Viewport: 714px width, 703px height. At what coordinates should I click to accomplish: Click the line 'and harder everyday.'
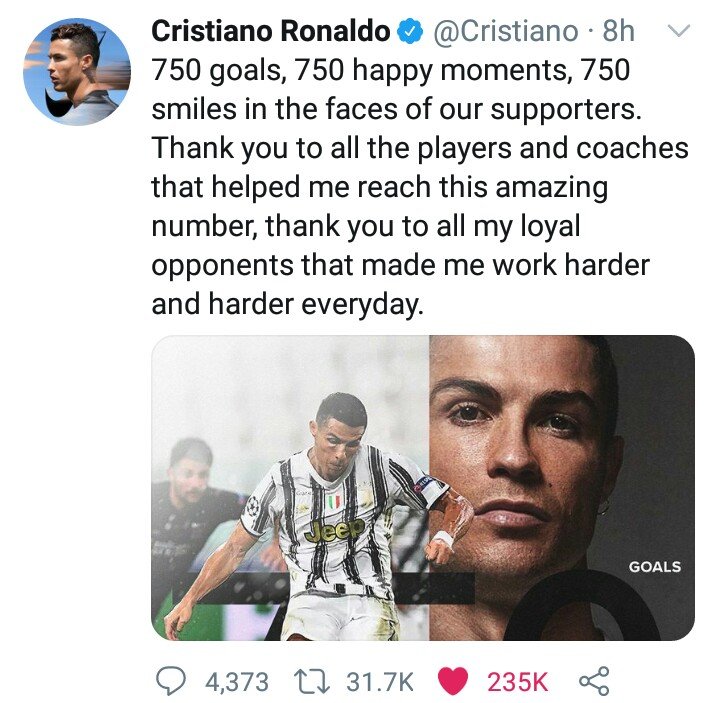(x=287, y=304)
